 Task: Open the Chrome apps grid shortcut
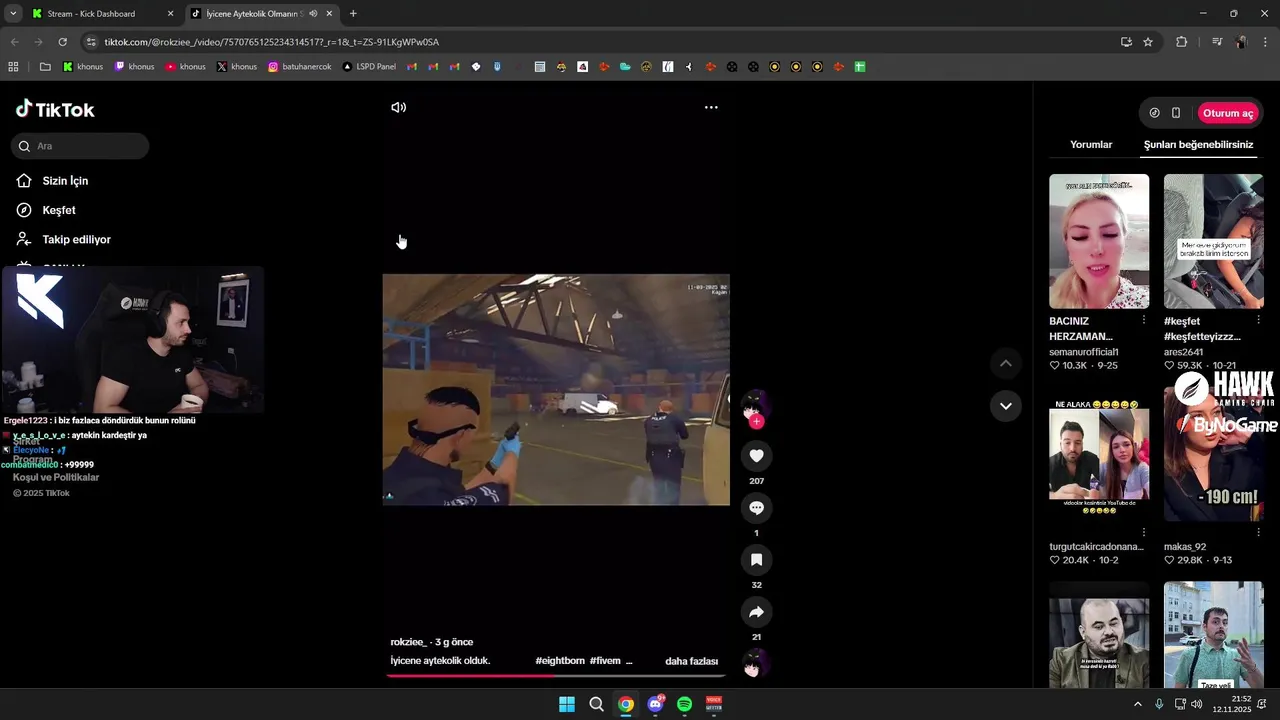13,67
